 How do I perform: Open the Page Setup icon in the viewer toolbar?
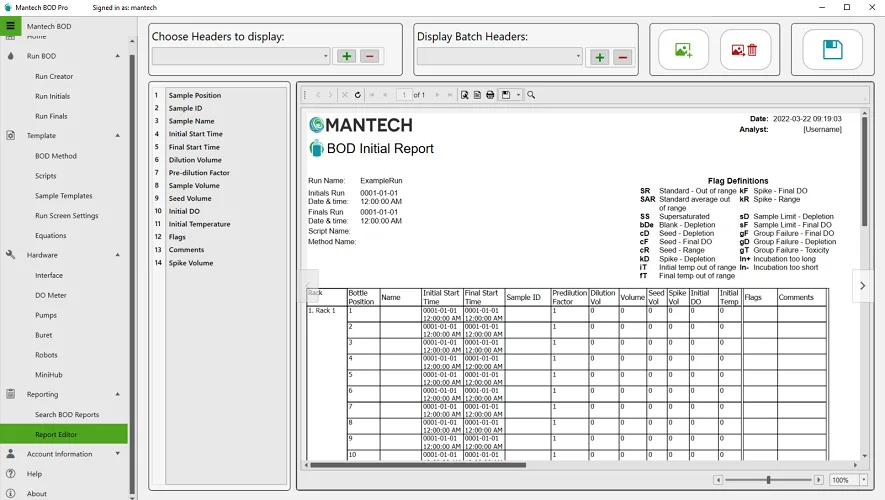click(x=477, y=95)
